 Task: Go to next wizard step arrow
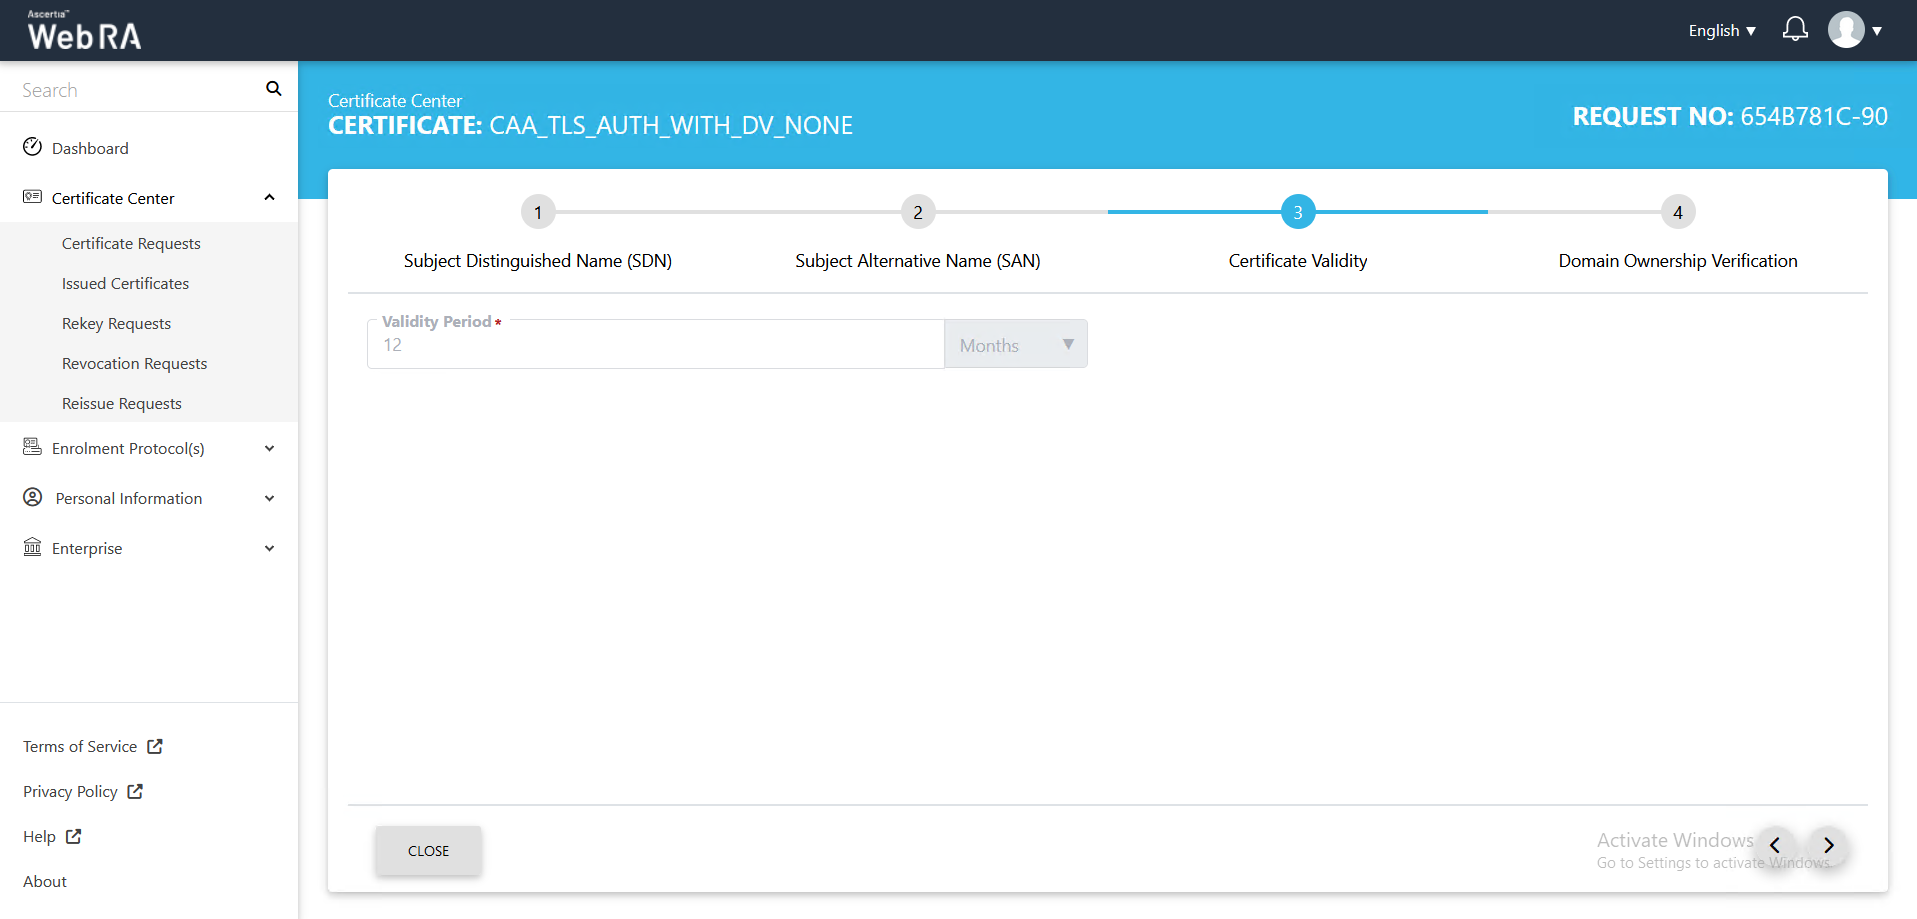(x=1828, y=845)
